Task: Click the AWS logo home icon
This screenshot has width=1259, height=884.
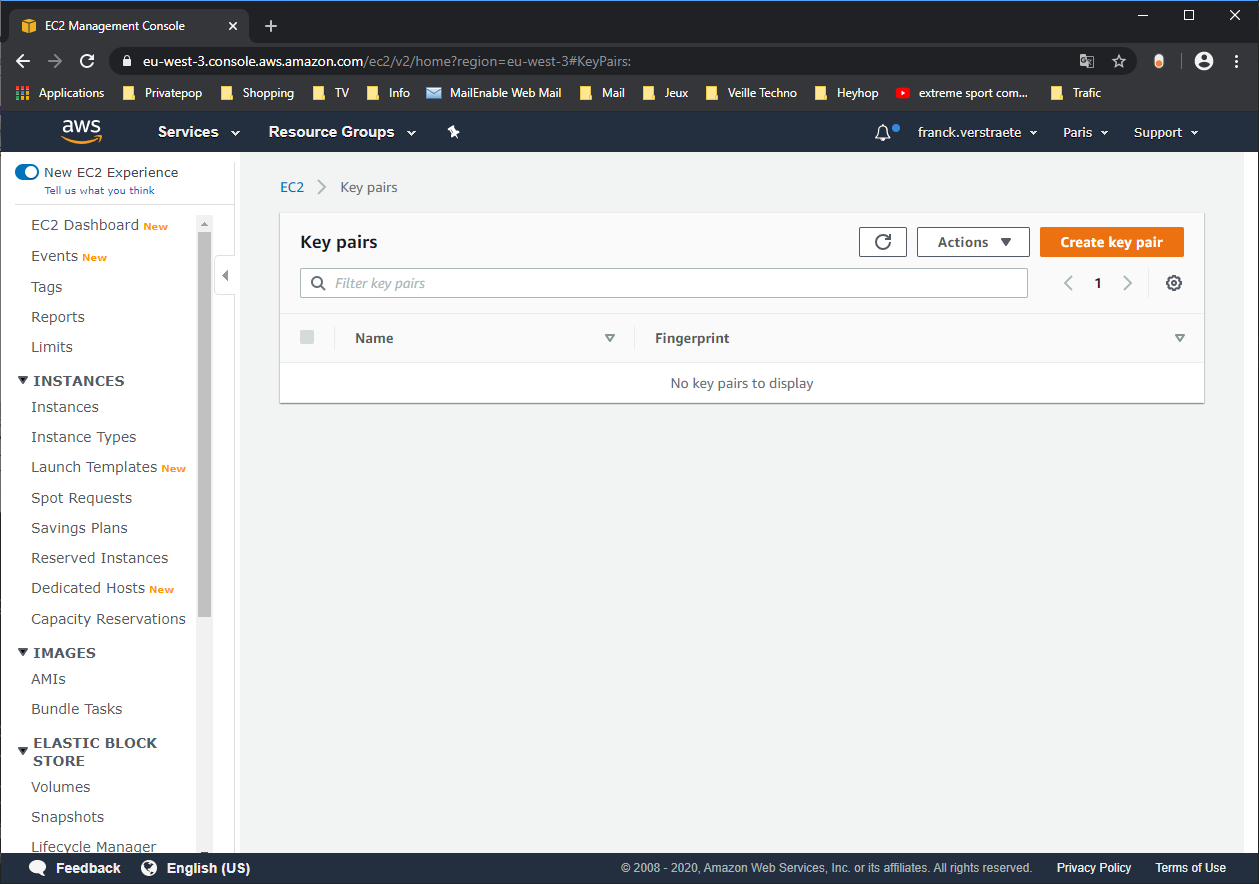Action: point(81,131)
